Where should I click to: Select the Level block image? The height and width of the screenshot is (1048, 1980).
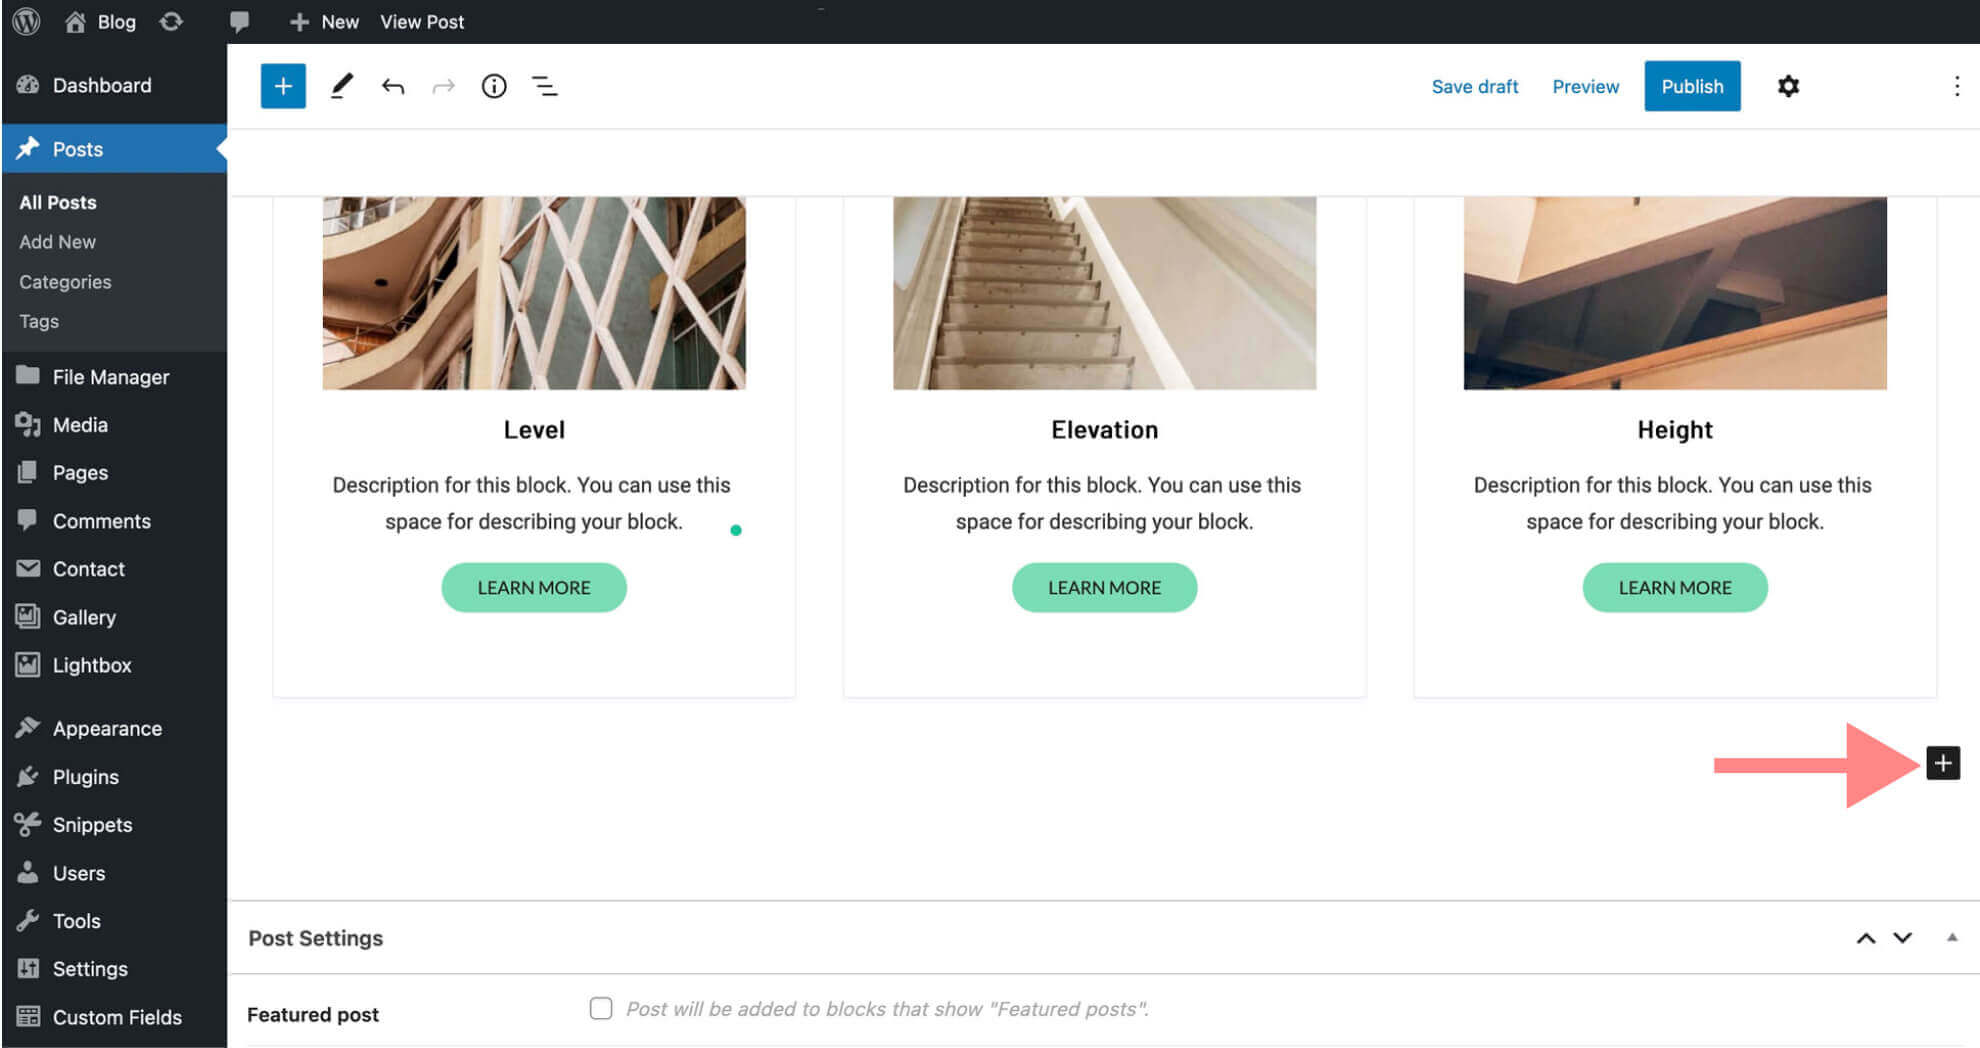(x=534, y=293)
